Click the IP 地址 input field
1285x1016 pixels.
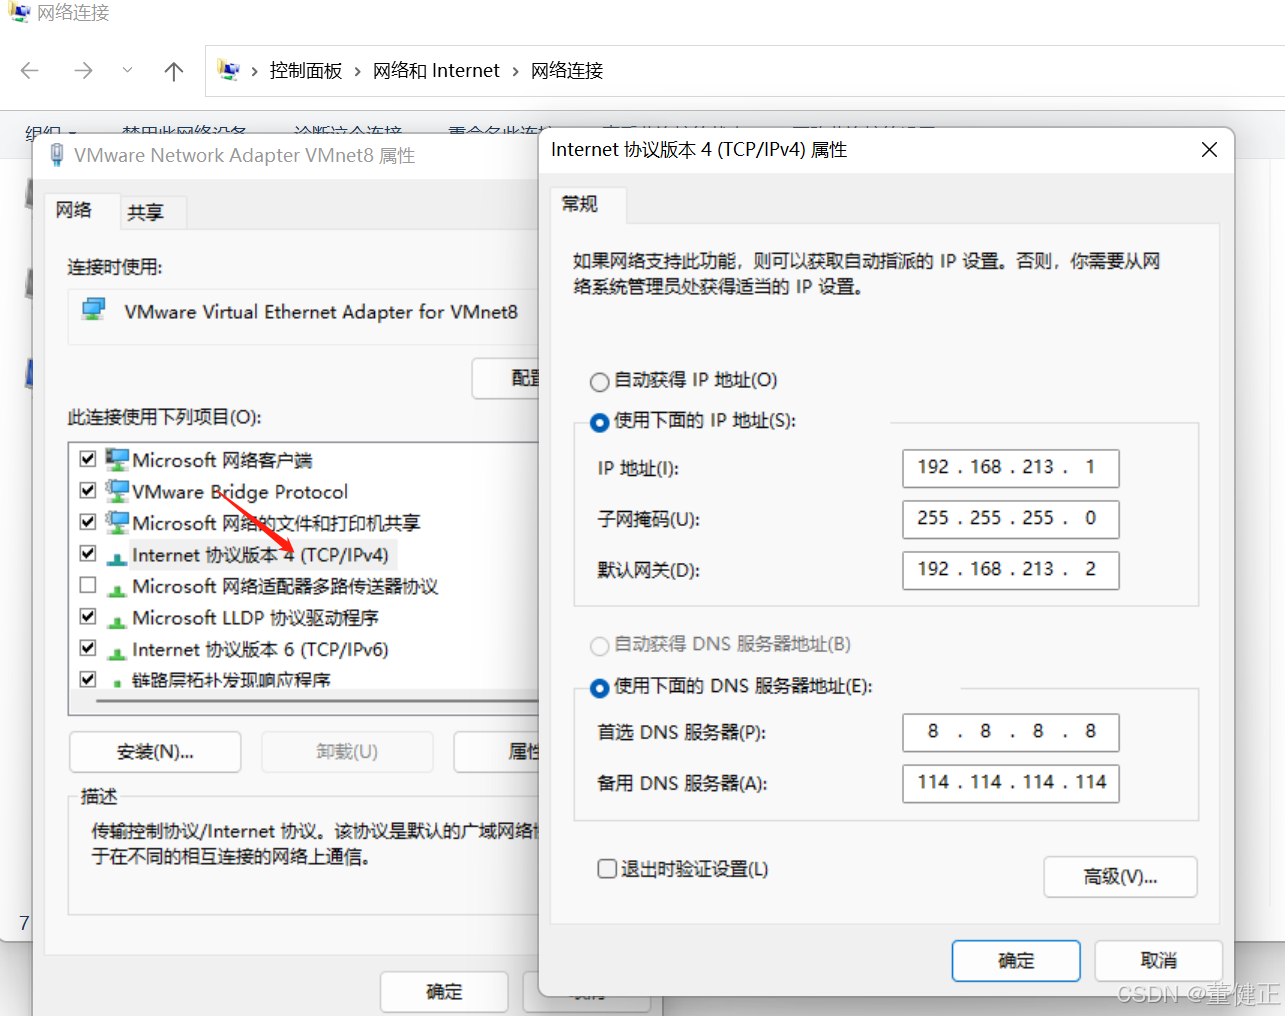coord(1011,468)
